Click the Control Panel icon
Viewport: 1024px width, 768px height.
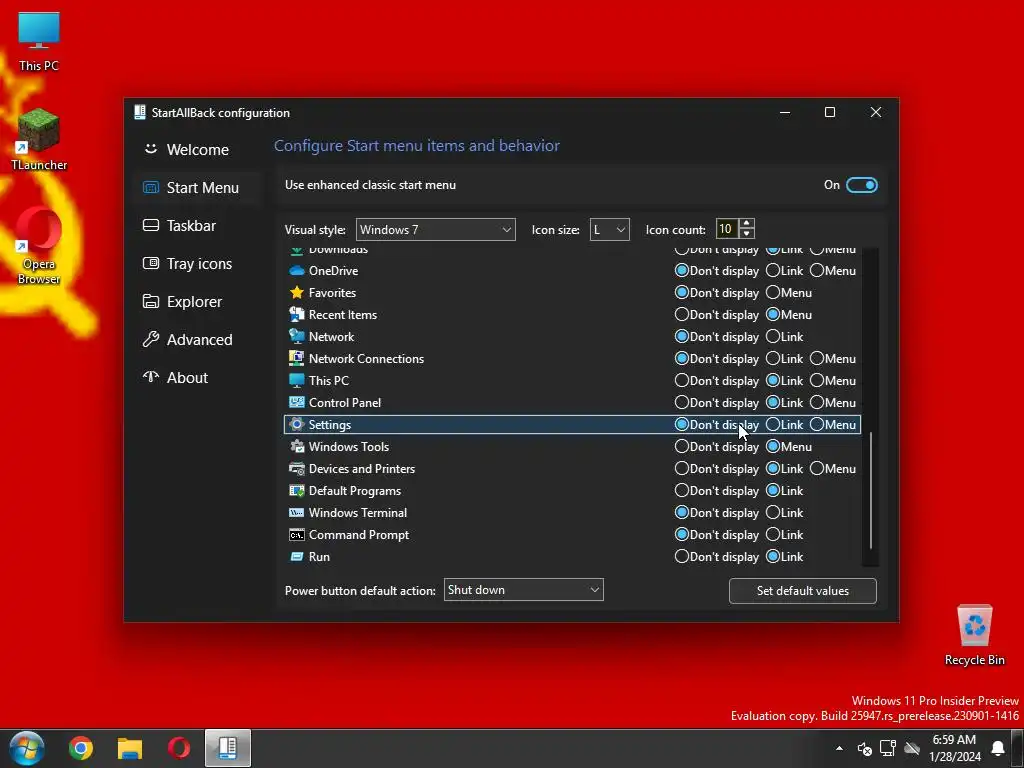point(296,402)
